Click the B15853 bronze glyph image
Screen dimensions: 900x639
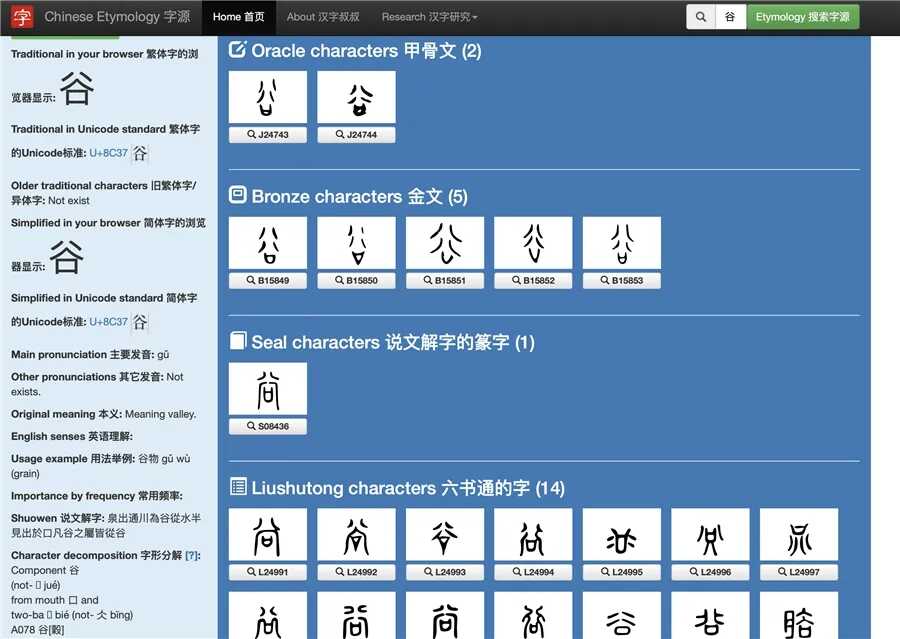tap(621, 244)
